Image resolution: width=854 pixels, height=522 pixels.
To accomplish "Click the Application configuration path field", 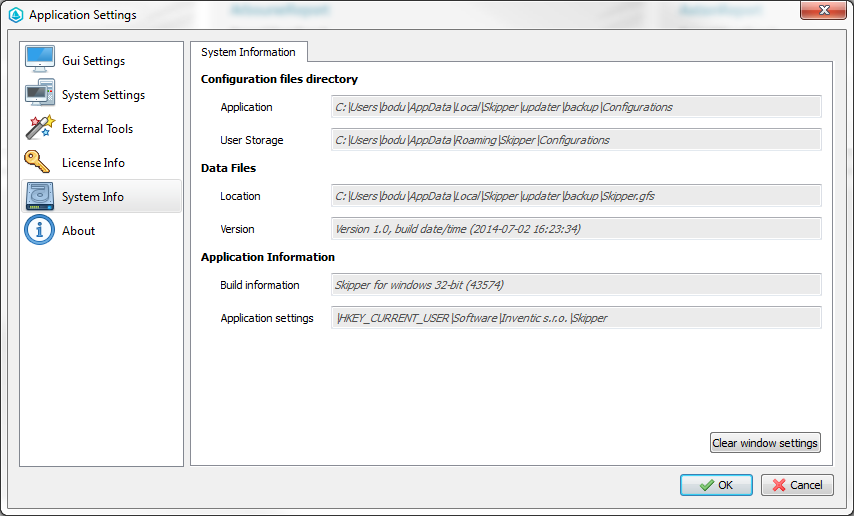I will [x=576, y=107].
